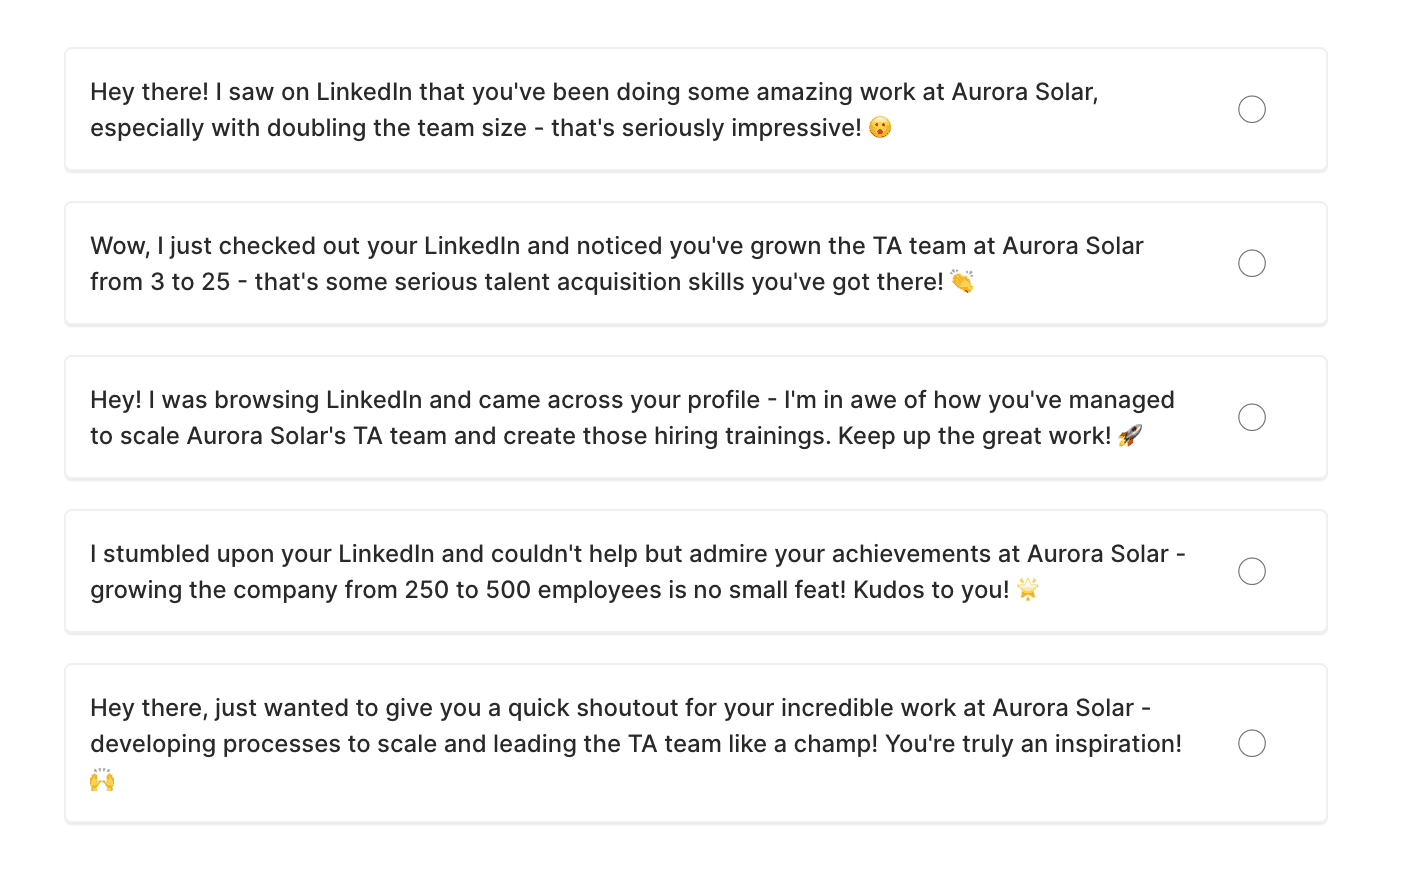Click the glowing star emoji
Image resolution: width=1414 pixels, height=888 pixels.
click(x=1028, y=590)
